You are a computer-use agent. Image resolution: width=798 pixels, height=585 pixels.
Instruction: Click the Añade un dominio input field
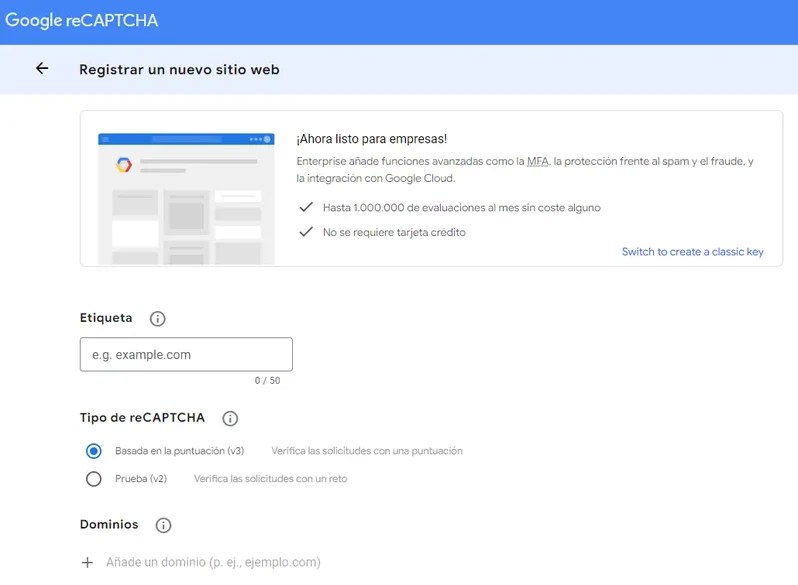[213, 563]
